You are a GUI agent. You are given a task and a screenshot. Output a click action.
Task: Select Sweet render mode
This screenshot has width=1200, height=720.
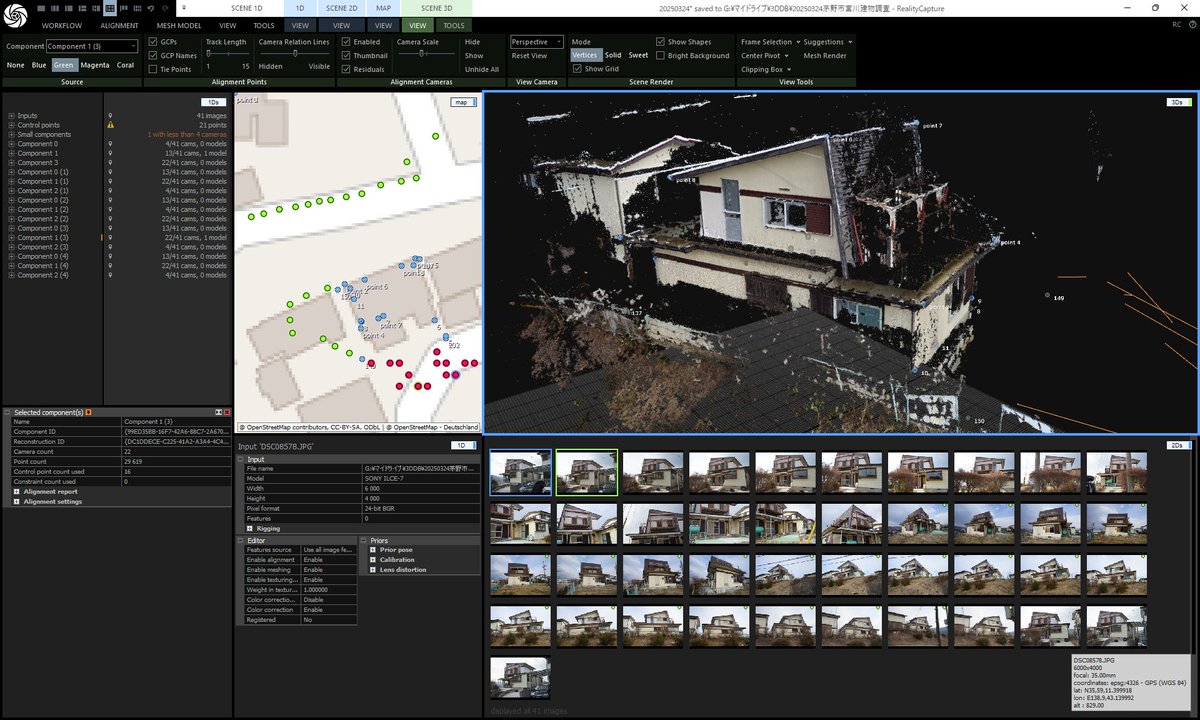[x=638, y=55]
